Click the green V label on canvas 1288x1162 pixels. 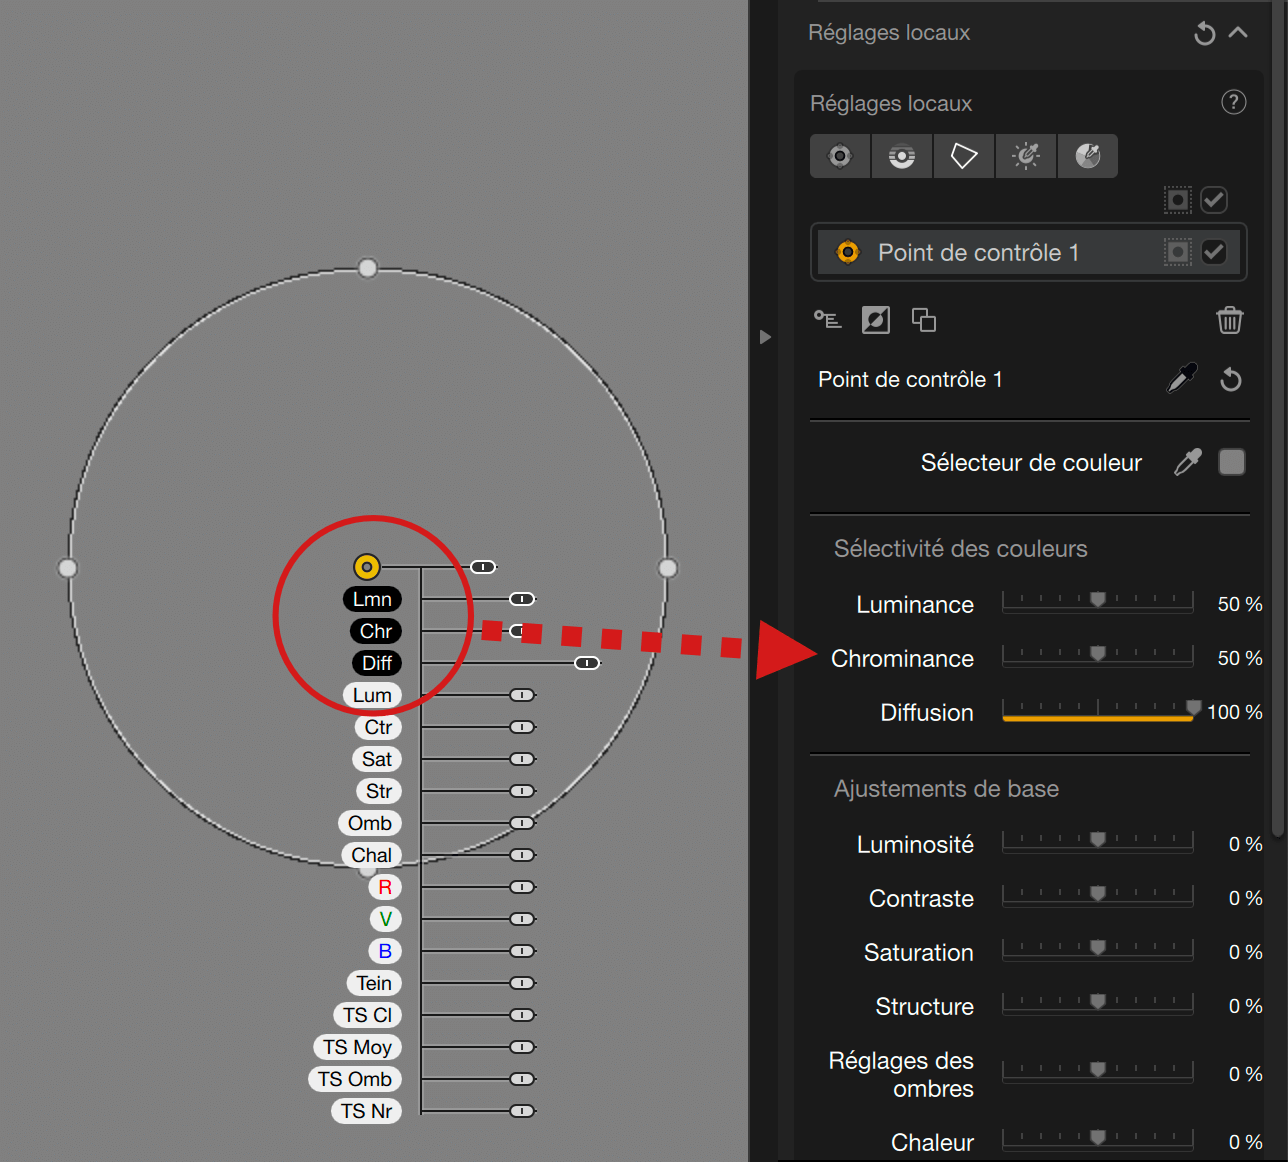385,919
